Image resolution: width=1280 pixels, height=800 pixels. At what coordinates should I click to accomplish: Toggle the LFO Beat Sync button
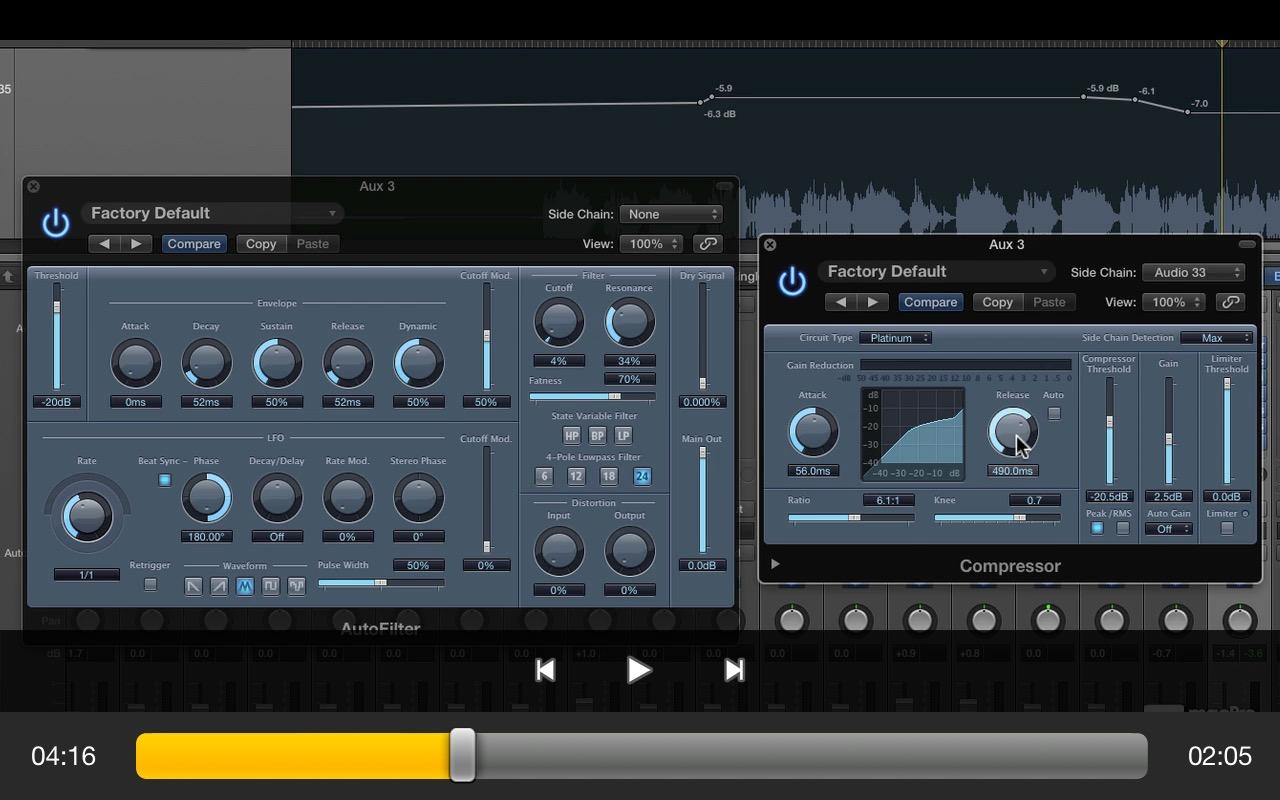(165, 480)
